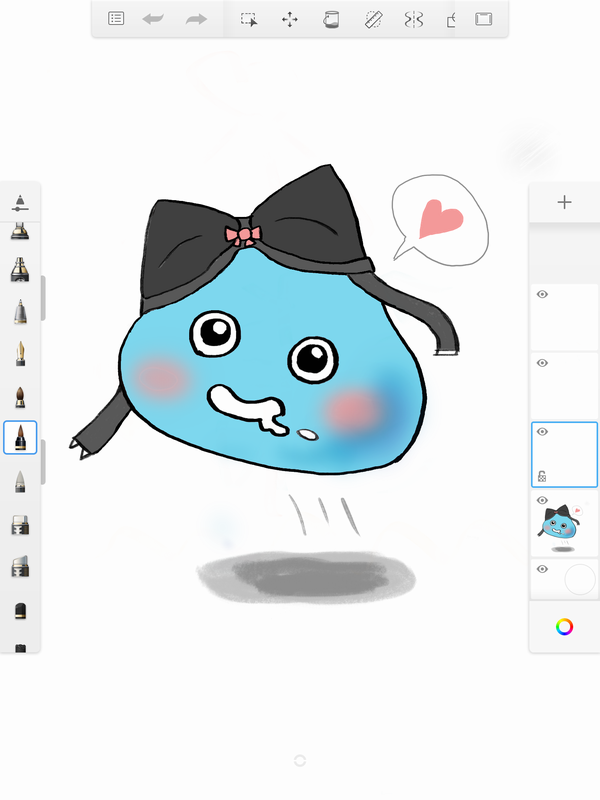The width and height of the screenshot is (600, 800).
Task: Open the color wheel picker
Action: coord(564,627)
